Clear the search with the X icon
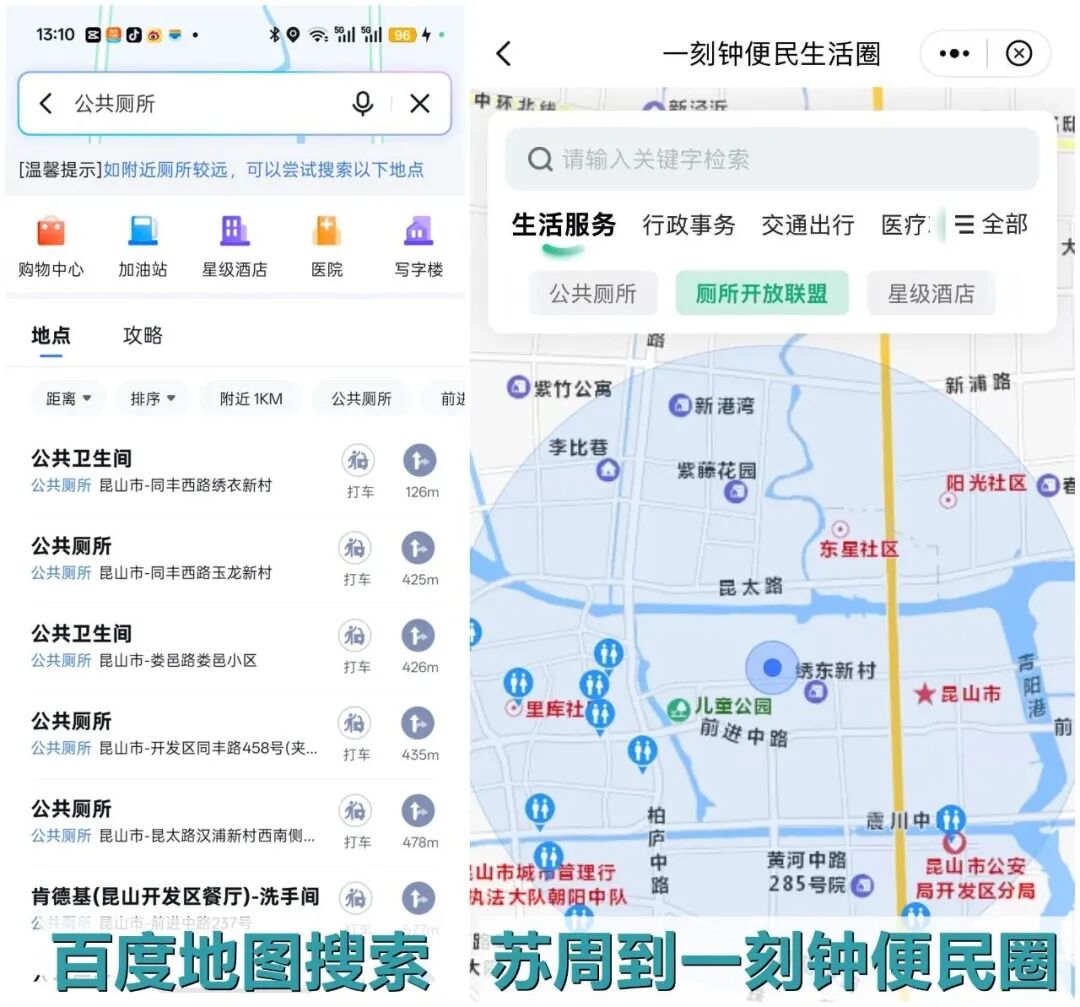 pos(420,103)
